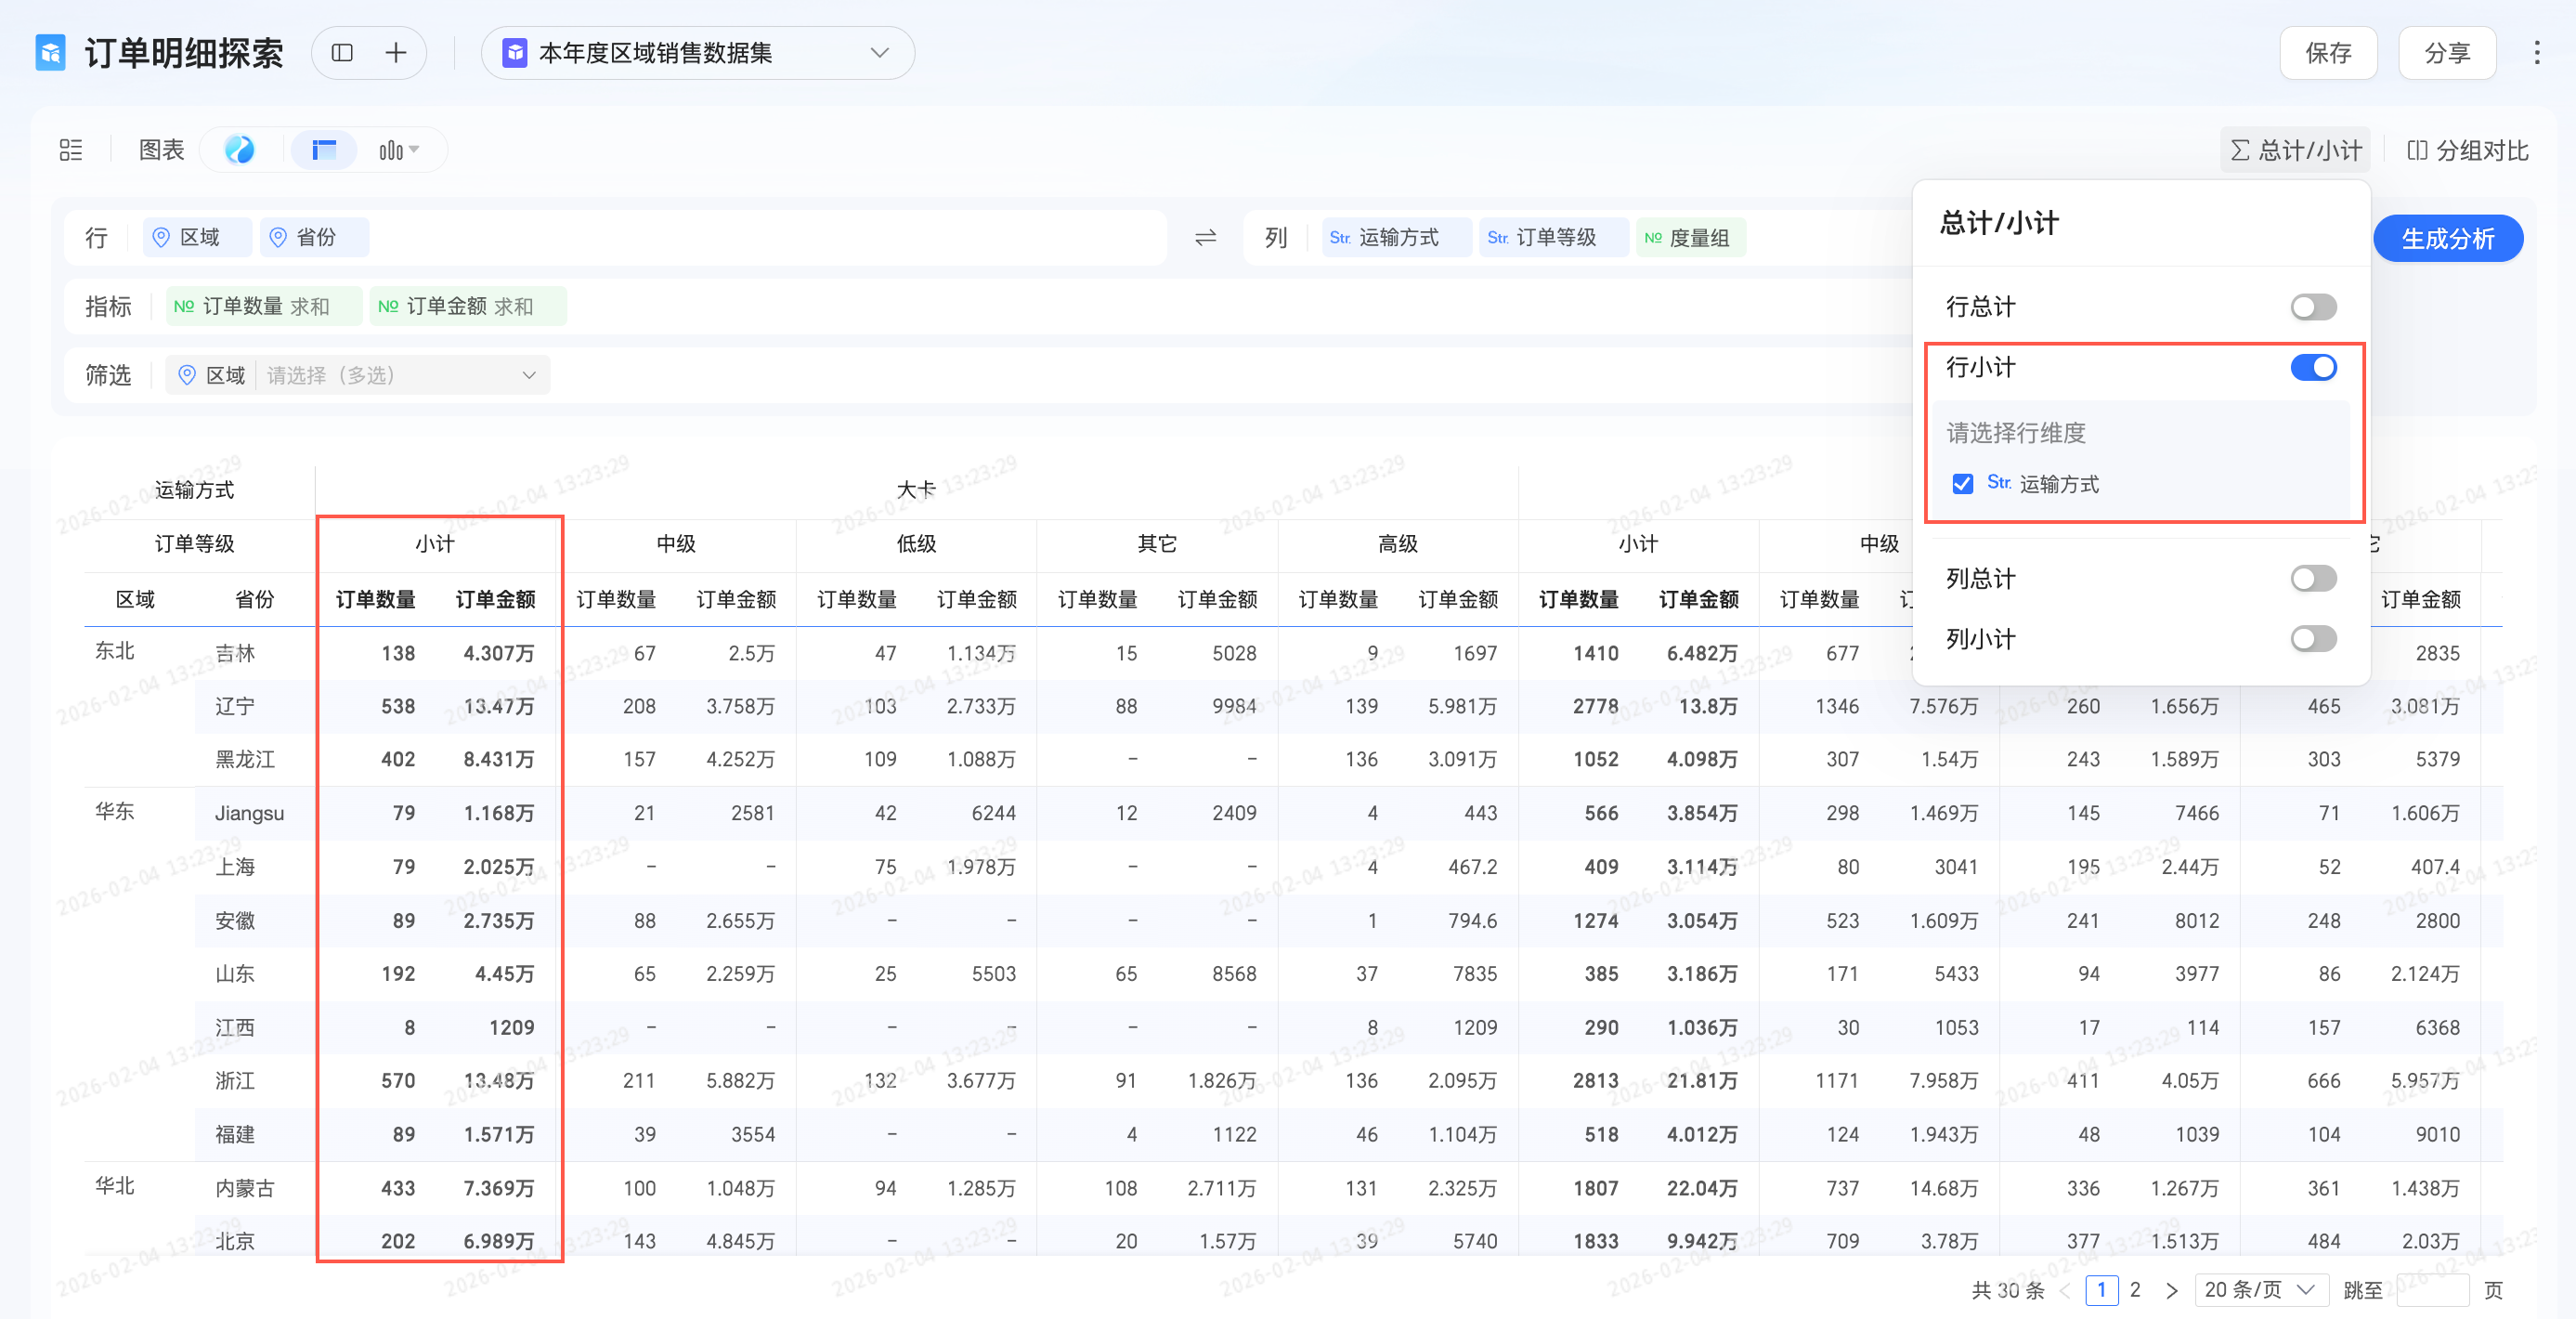
Task: Click the list view icon beside 图表
Action: (x=71, y=150)
